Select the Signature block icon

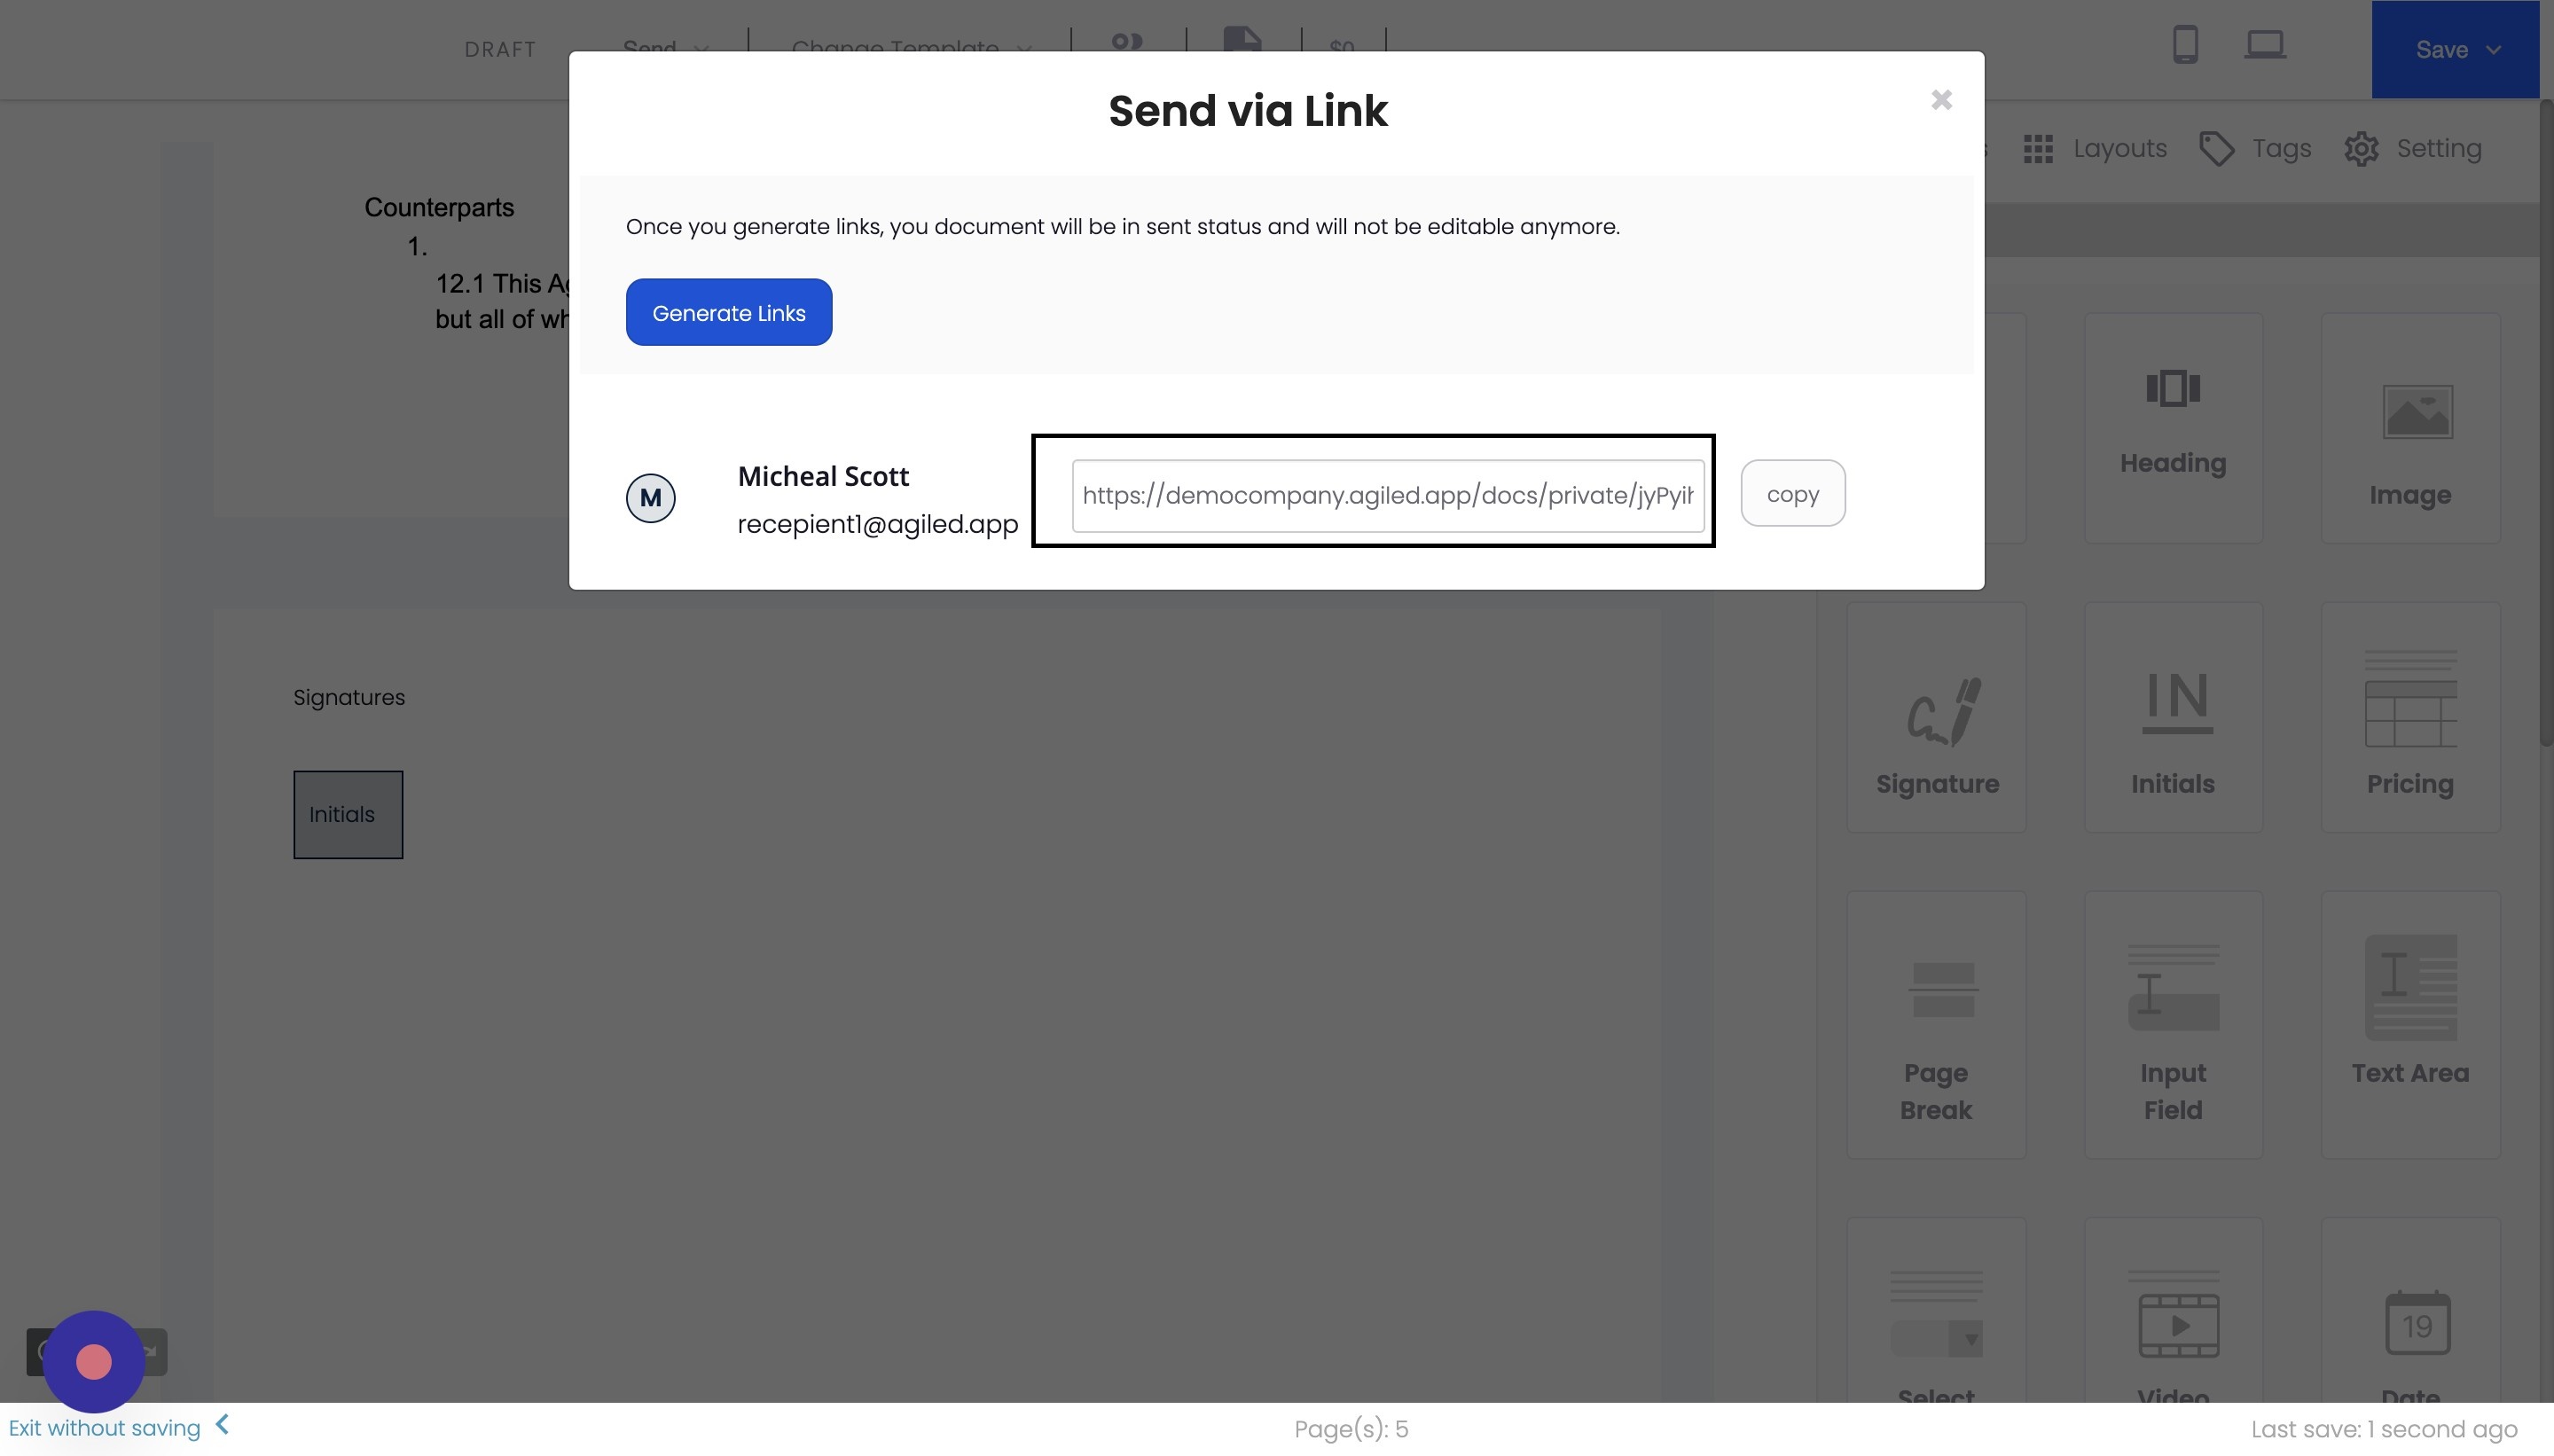[x=1937, y=717]
